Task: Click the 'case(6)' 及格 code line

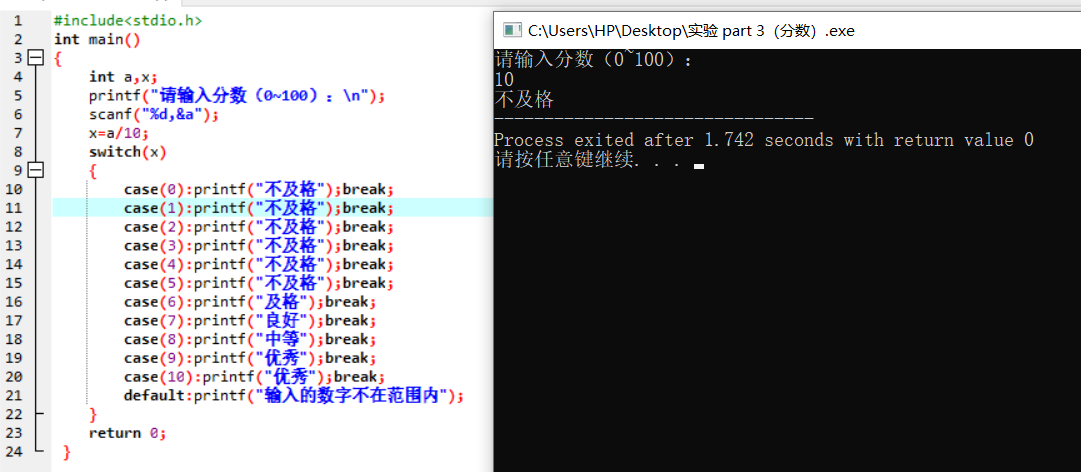Action: pyautogui.click(x=250, y=302)
